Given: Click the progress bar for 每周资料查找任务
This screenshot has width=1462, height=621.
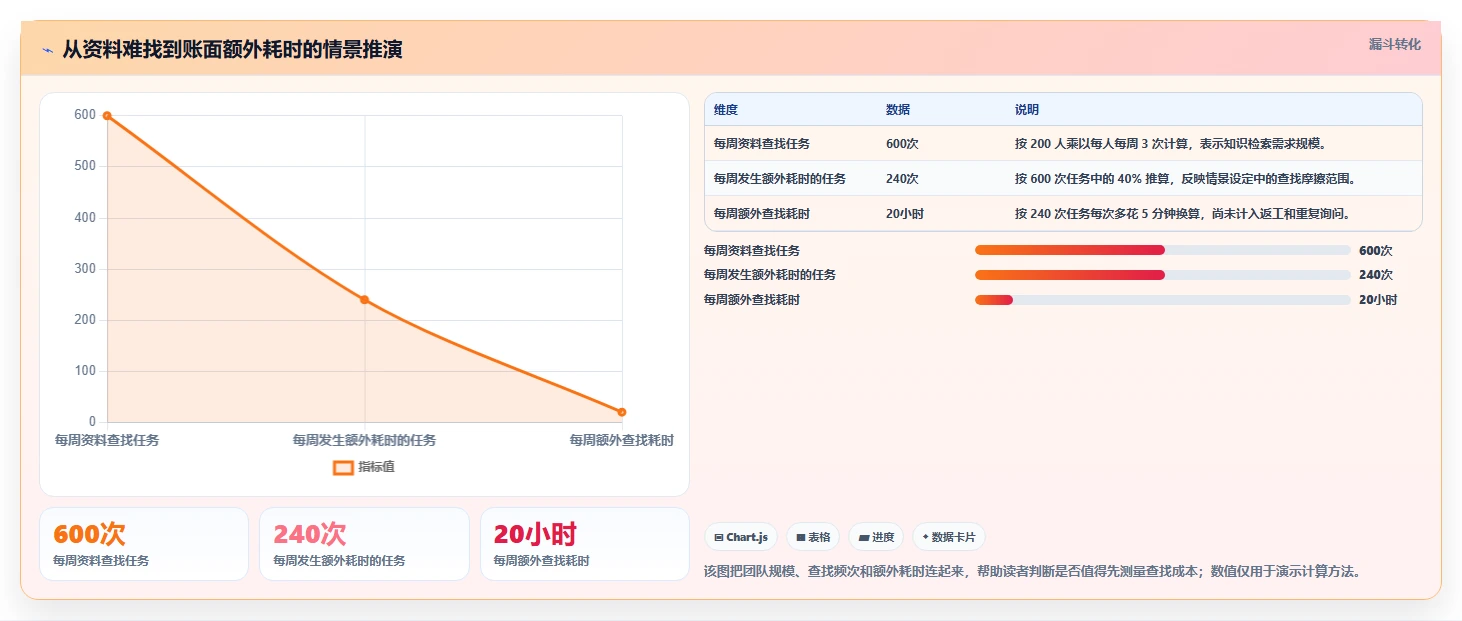Looking at the screenshot, I should pyautogui.click(x=1162, y=250).
